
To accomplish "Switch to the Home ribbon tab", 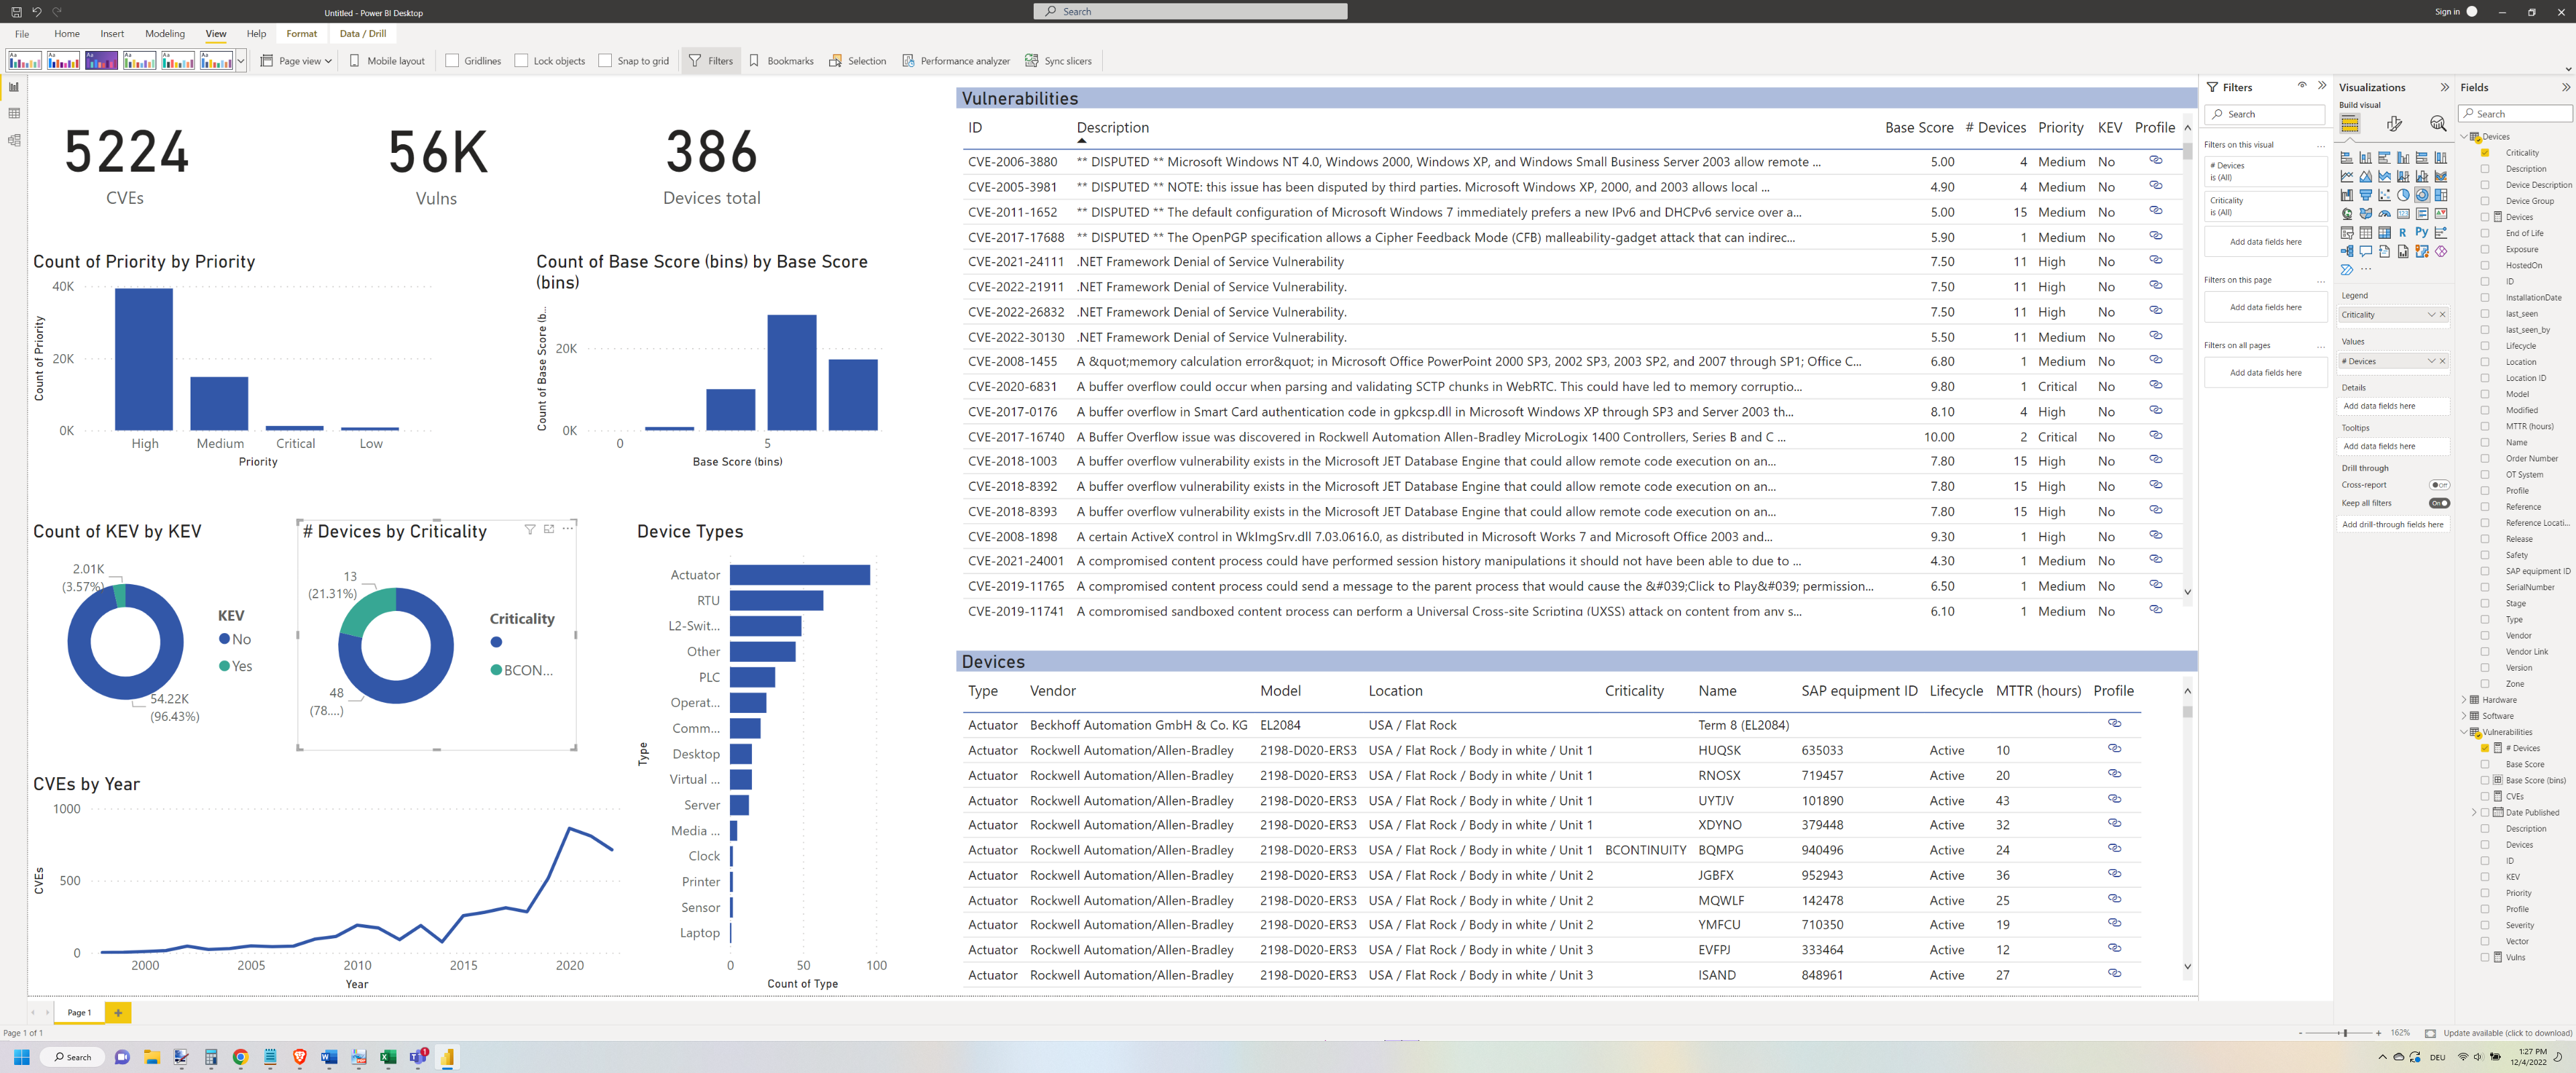I will (67, 34).
